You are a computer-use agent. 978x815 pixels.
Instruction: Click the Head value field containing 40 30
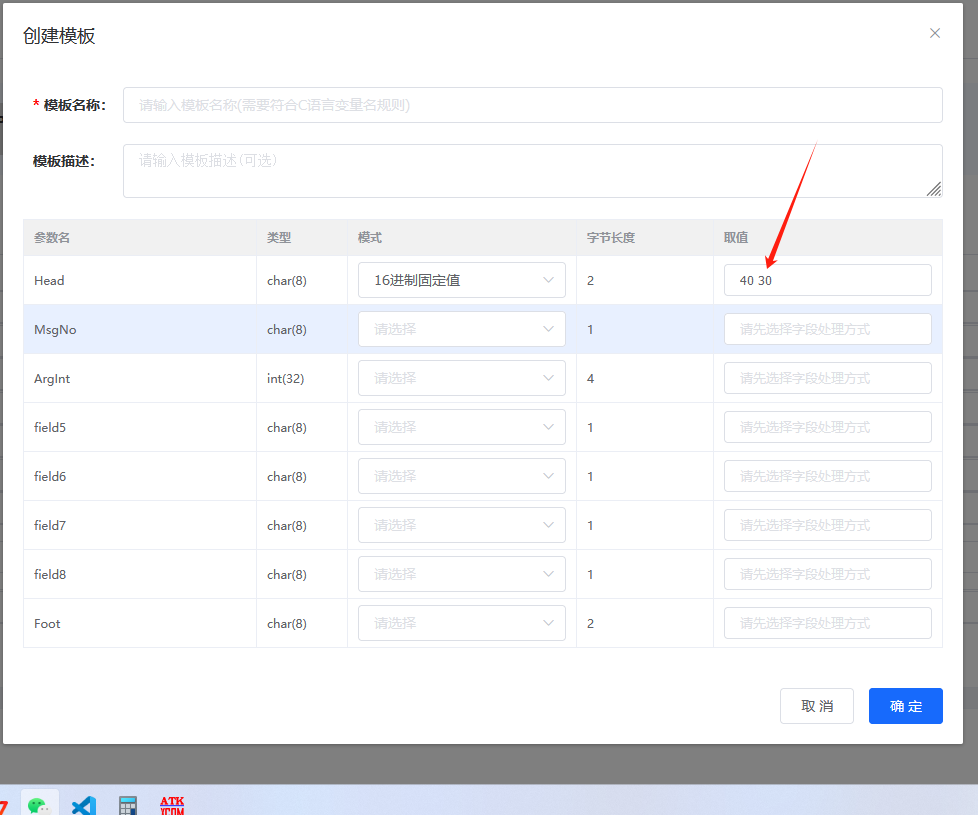(x=827, y=280)
